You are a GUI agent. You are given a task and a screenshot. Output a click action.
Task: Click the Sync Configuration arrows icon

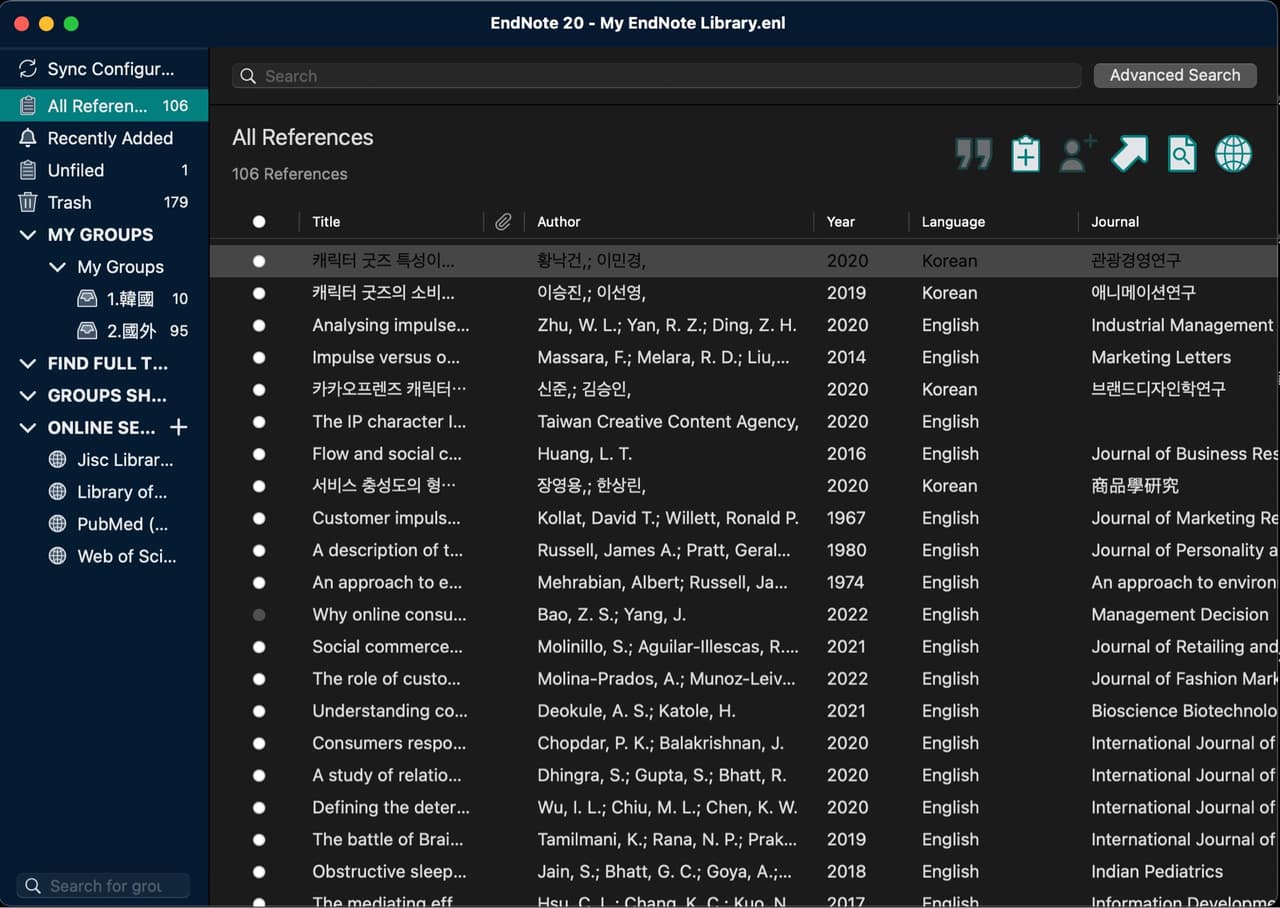pyautogui.click(x=28, y=69)
